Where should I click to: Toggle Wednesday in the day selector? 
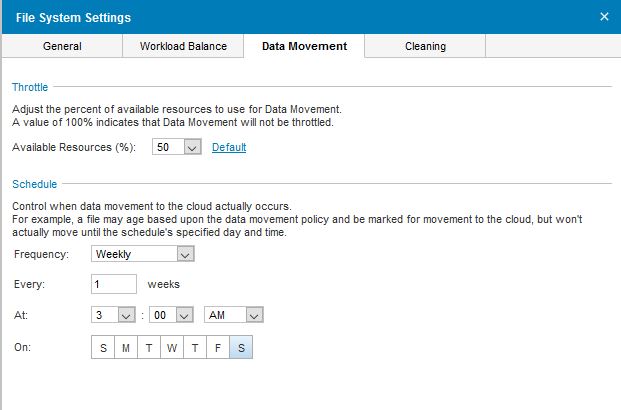pyautogui.click(x=172, y=347)
